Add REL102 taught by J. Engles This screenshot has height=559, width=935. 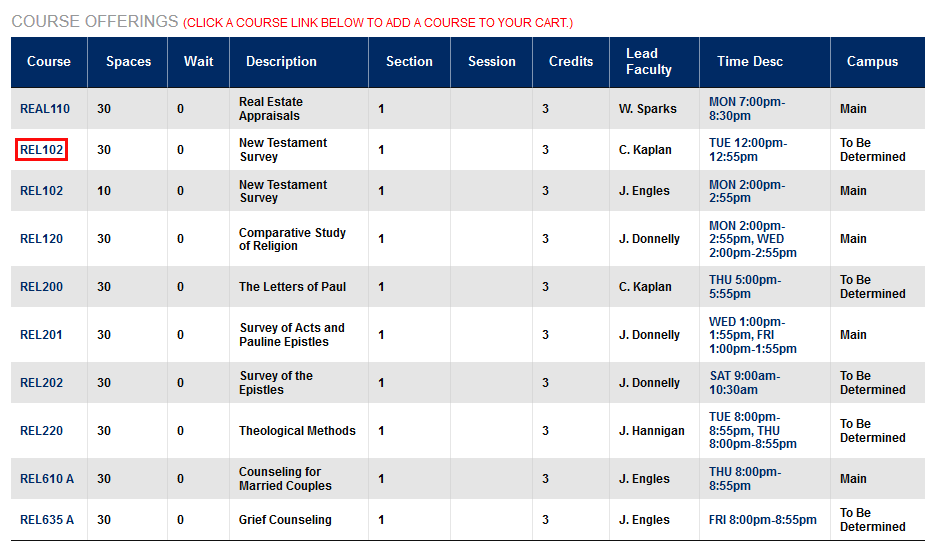(x=41, y=191)
